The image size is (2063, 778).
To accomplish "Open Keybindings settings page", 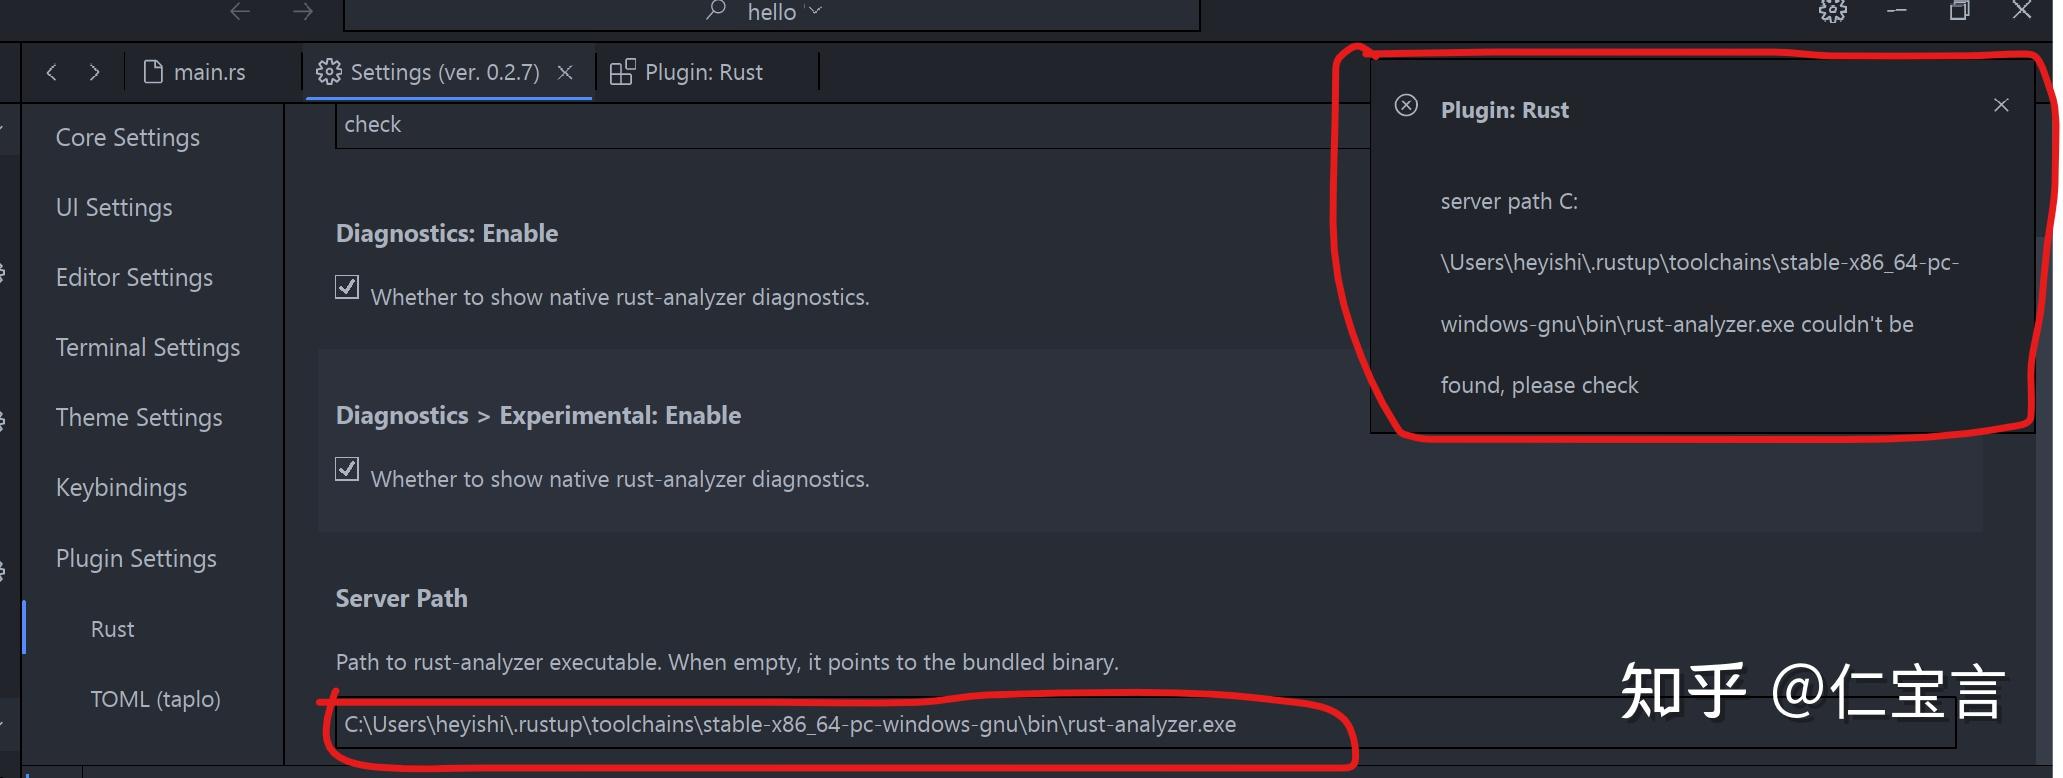I will (x=121, y=487).
